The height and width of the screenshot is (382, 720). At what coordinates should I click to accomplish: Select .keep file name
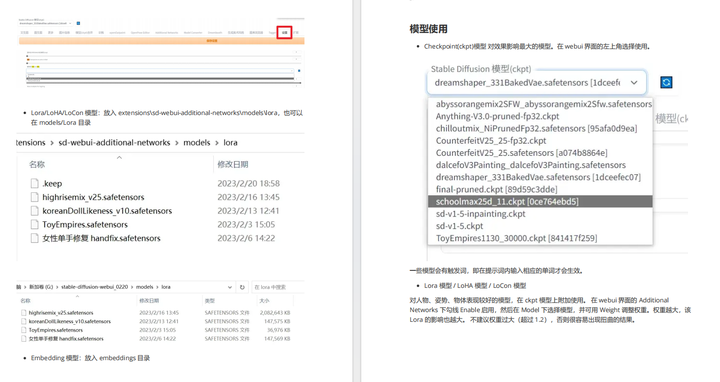click(x=52, y=184)
